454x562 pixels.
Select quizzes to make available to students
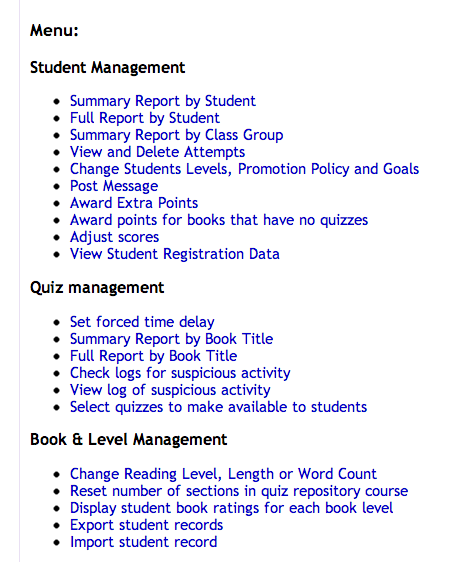click(219, 407)
